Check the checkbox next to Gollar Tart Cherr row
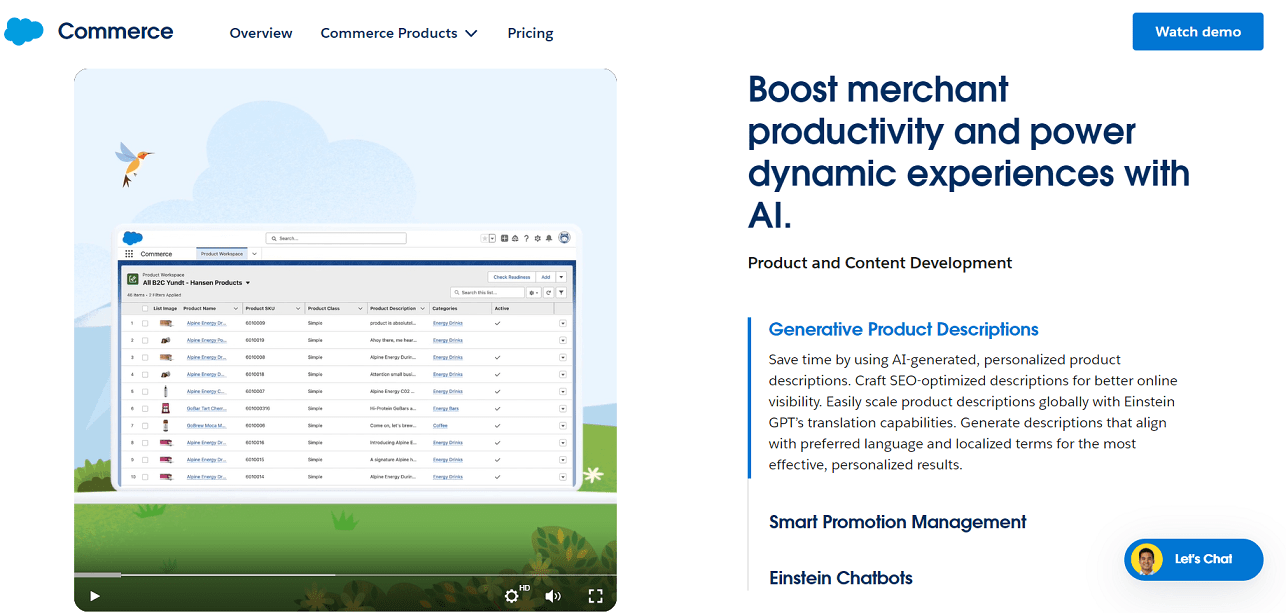This screenshot has height=613, width=1286. click(146, 409)
